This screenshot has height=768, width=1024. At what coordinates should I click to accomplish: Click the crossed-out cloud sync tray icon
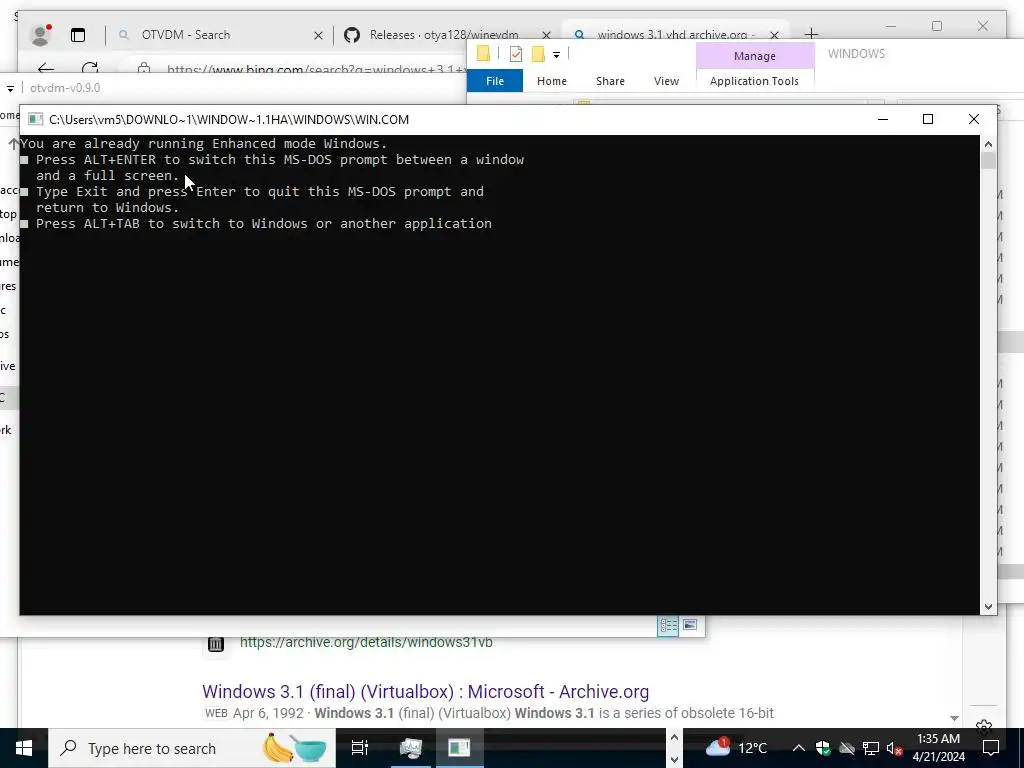(846, 748)
